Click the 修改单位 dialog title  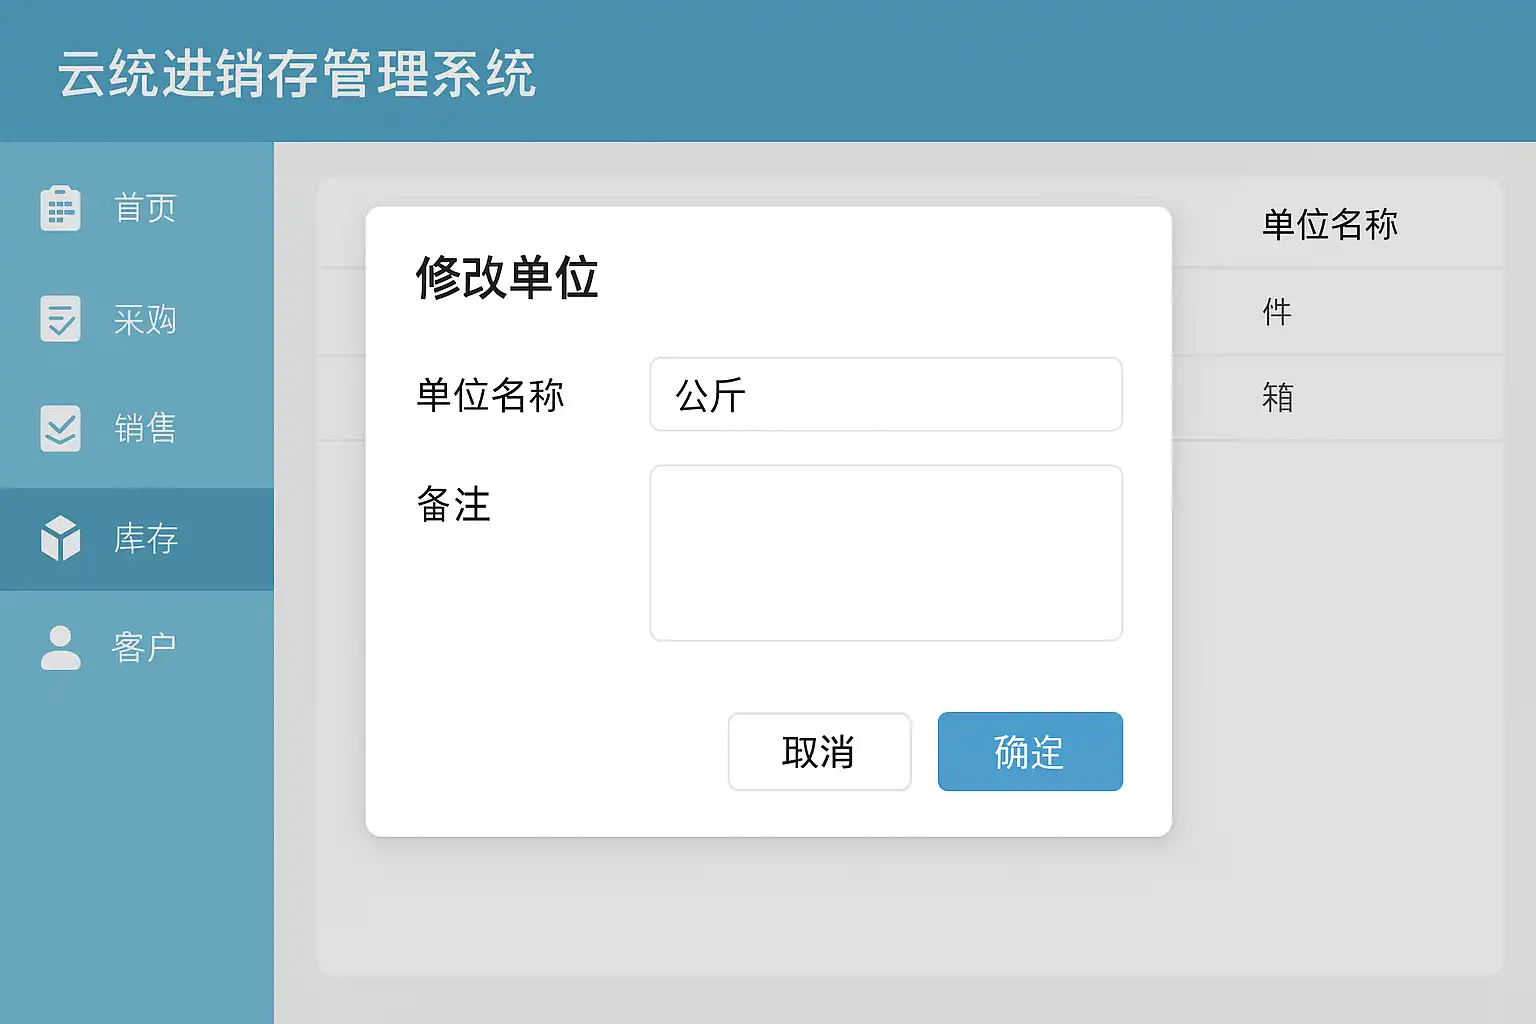click(x=507, y=277)
